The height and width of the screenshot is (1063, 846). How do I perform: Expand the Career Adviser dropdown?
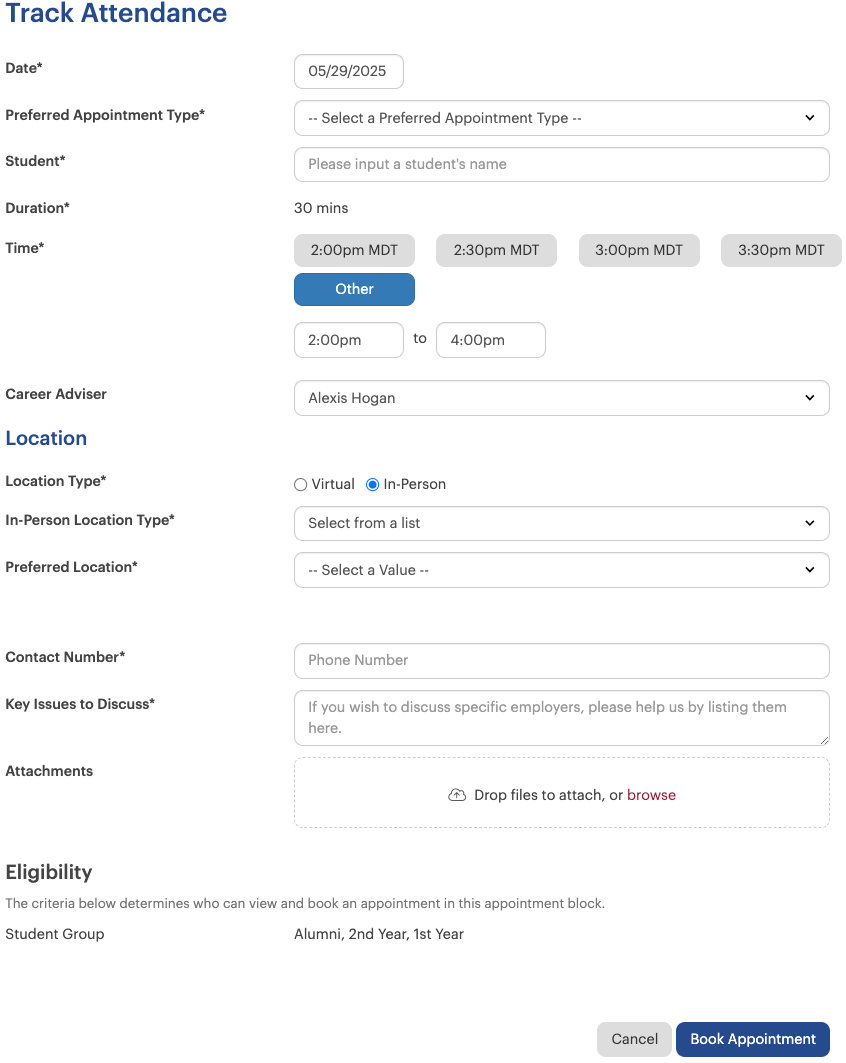561,398
